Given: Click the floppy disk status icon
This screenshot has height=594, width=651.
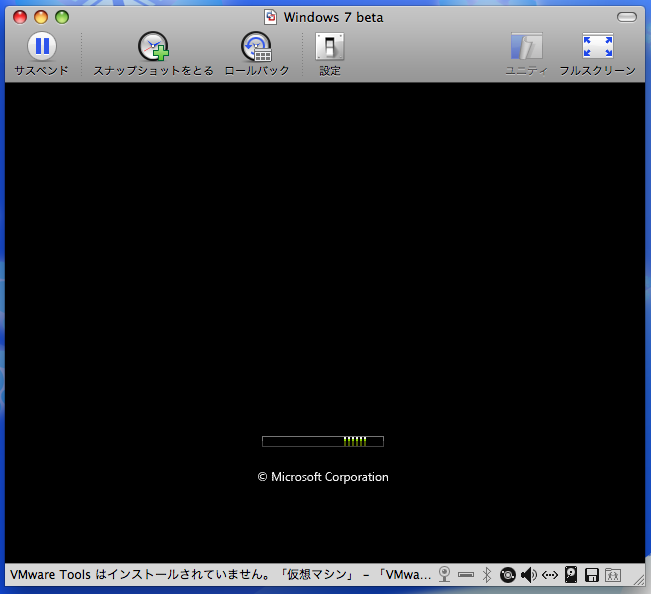Looking at the screenshot, I should point(592,575).
